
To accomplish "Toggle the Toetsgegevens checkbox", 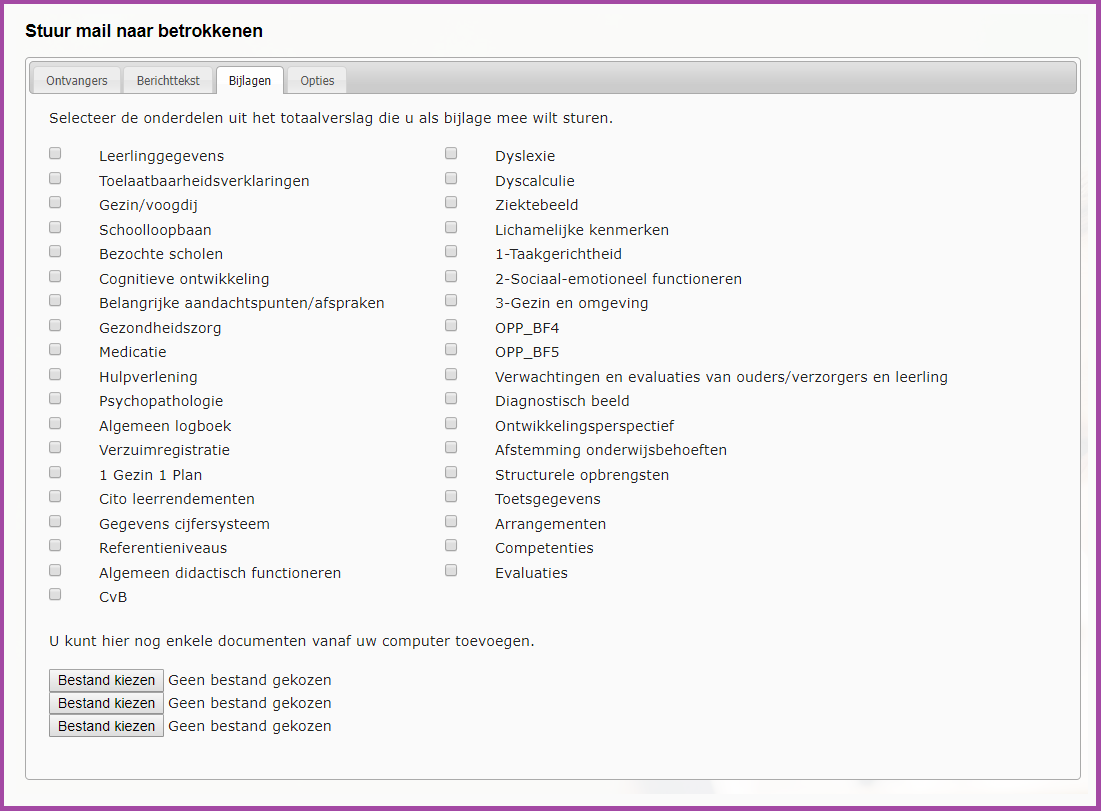I will [x=451, y=497].
